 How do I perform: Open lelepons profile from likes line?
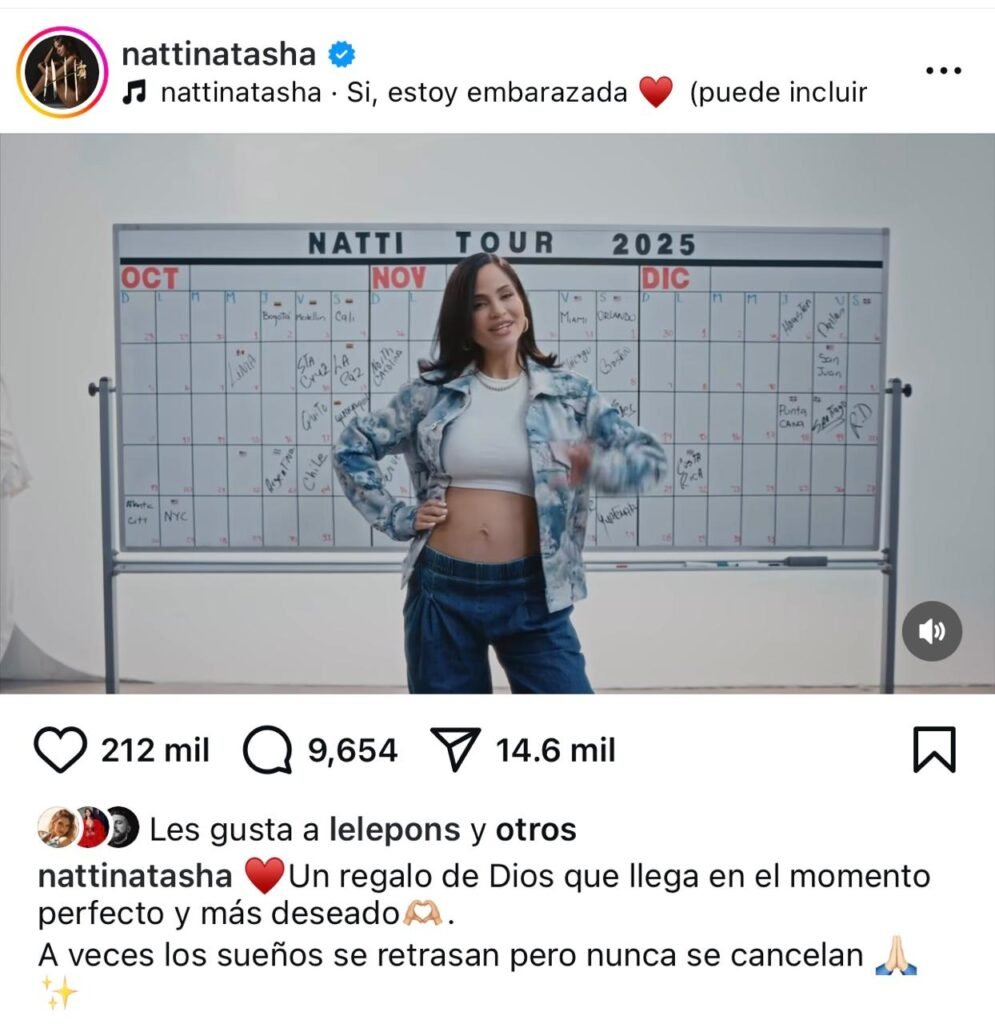(395, 831)
